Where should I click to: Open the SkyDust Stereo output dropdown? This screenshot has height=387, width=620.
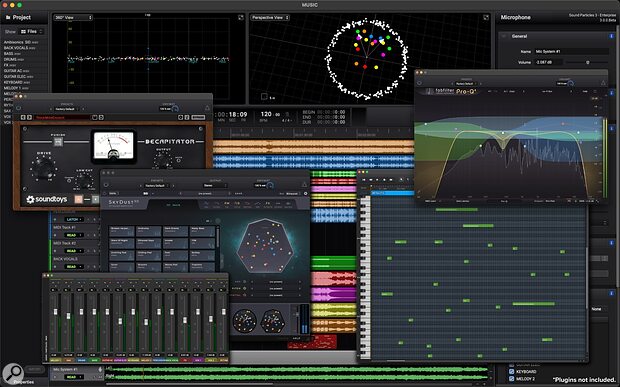215,185
